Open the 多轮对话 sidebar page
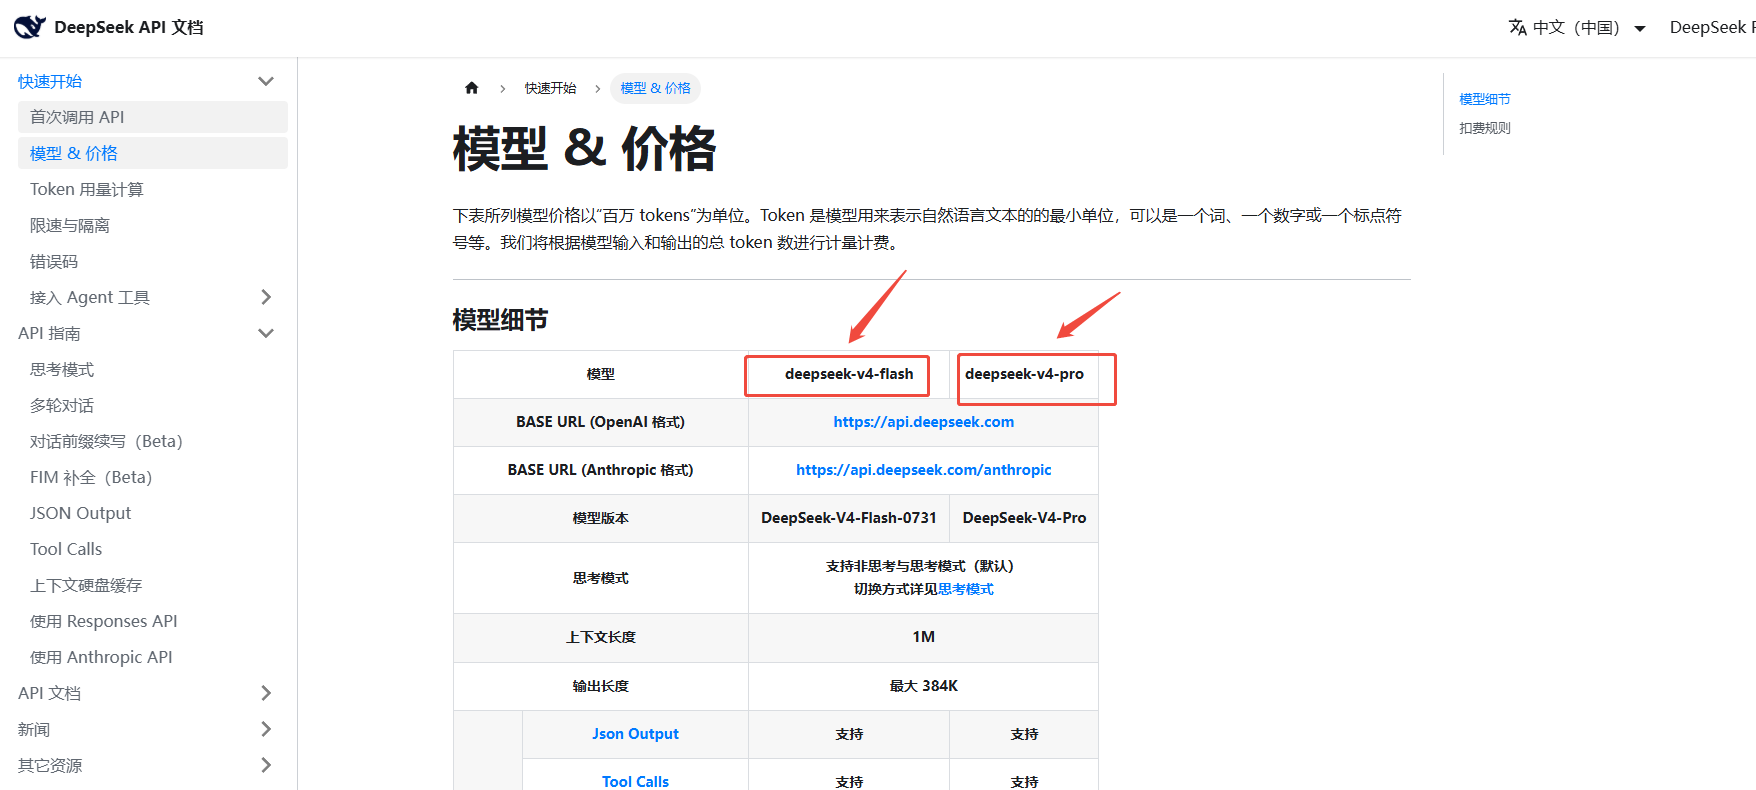 click(x=153, y=405)
